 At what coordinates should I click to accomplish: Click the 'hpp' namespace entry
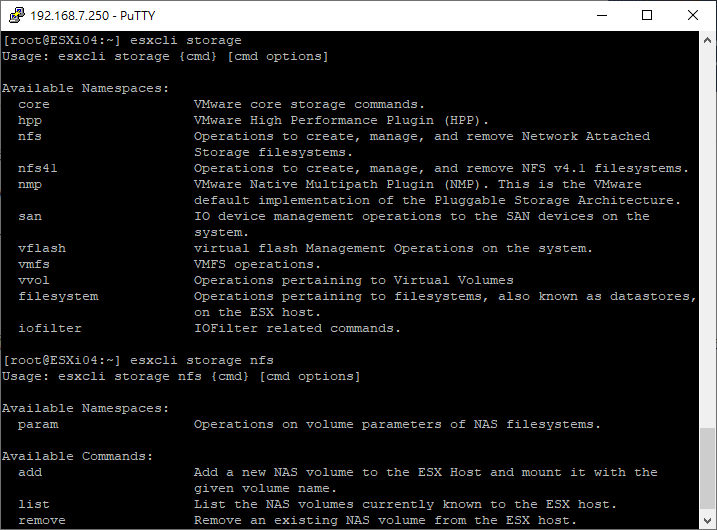pyautogui.click(x=30, y=120)
